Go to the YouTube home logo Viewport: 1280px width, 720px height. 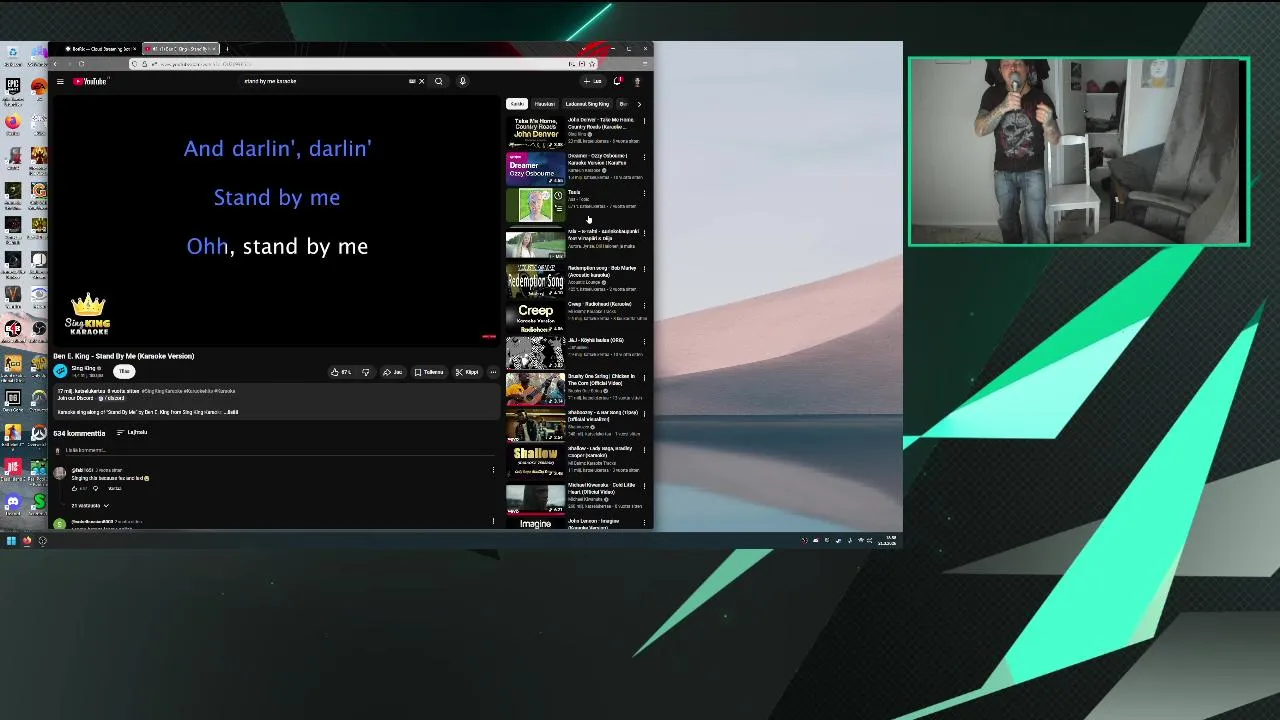89,81
